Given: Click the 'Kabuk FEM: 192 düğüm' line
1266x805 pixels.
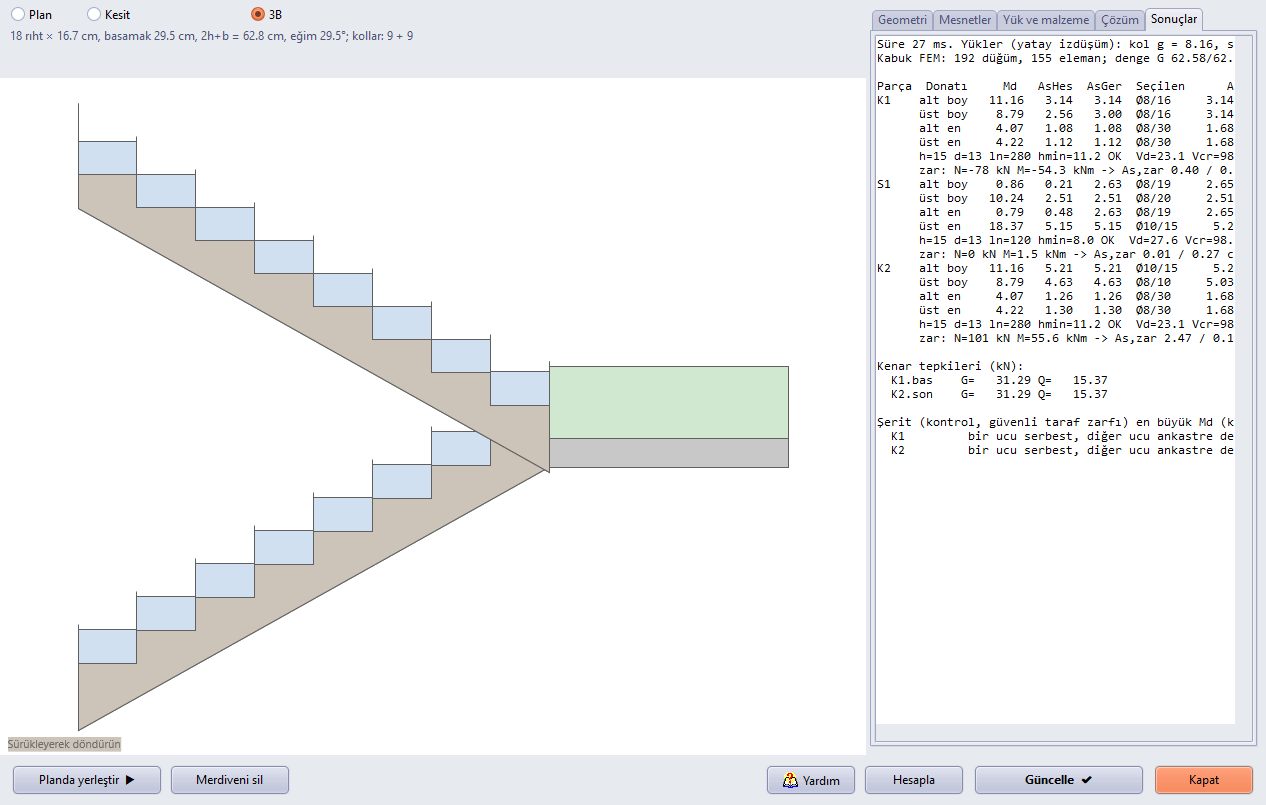Looking at the screenshot, I should (1055, 58).
